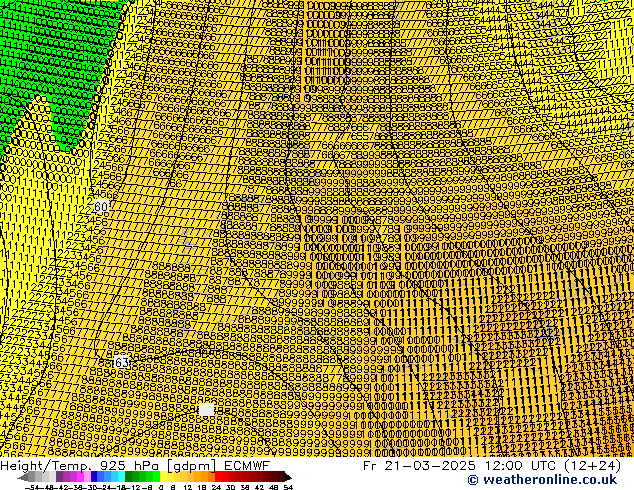Click the dark maroon right arrow tip of legend
Image resolution: width=634 pixels, height=490 pixels.
point(288,477)
